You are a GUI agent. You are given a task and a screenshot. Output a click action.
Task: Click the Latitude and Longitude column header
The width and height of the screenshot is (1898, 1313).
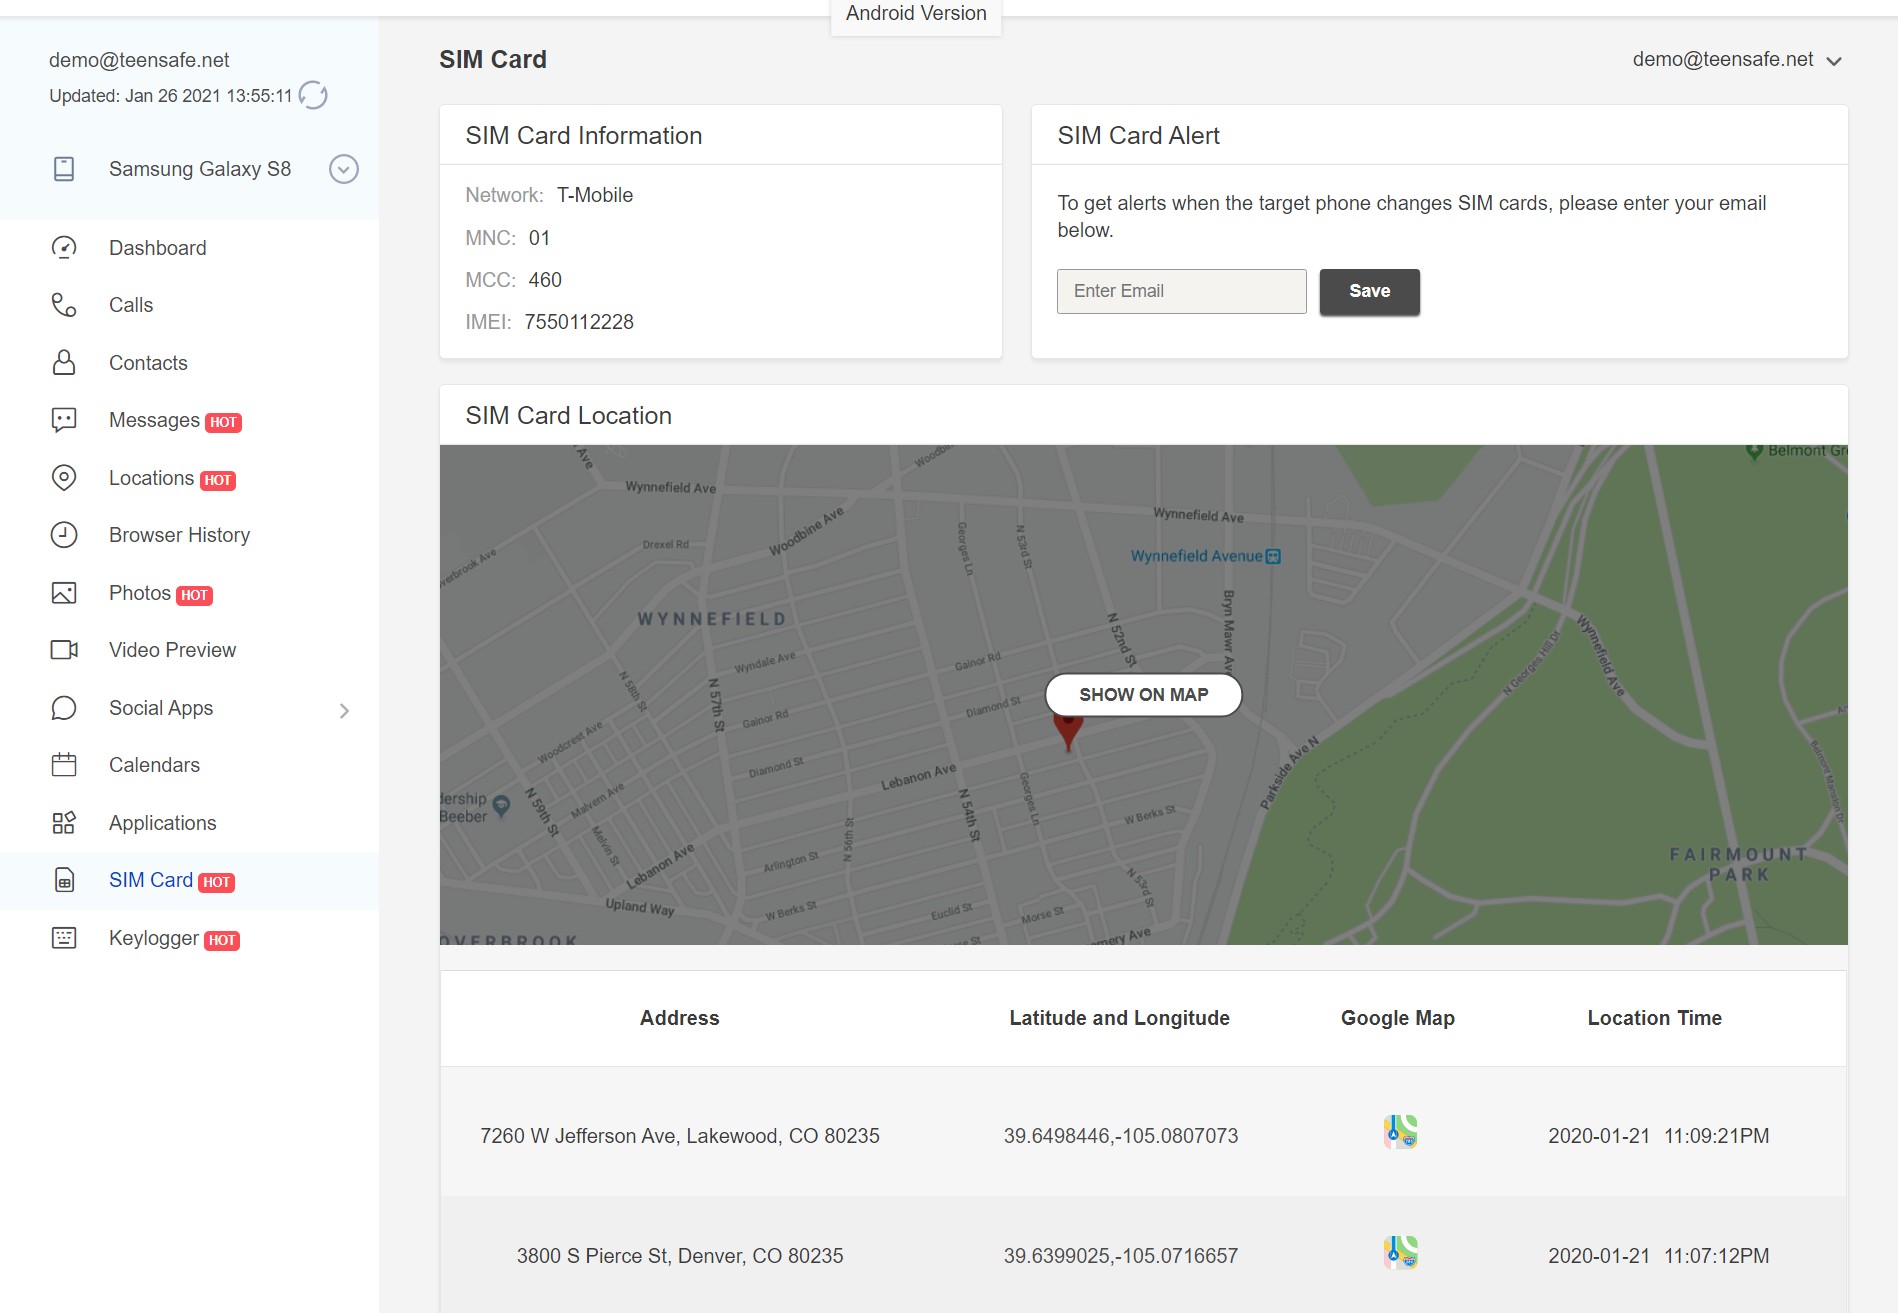coord(1120,1018)
